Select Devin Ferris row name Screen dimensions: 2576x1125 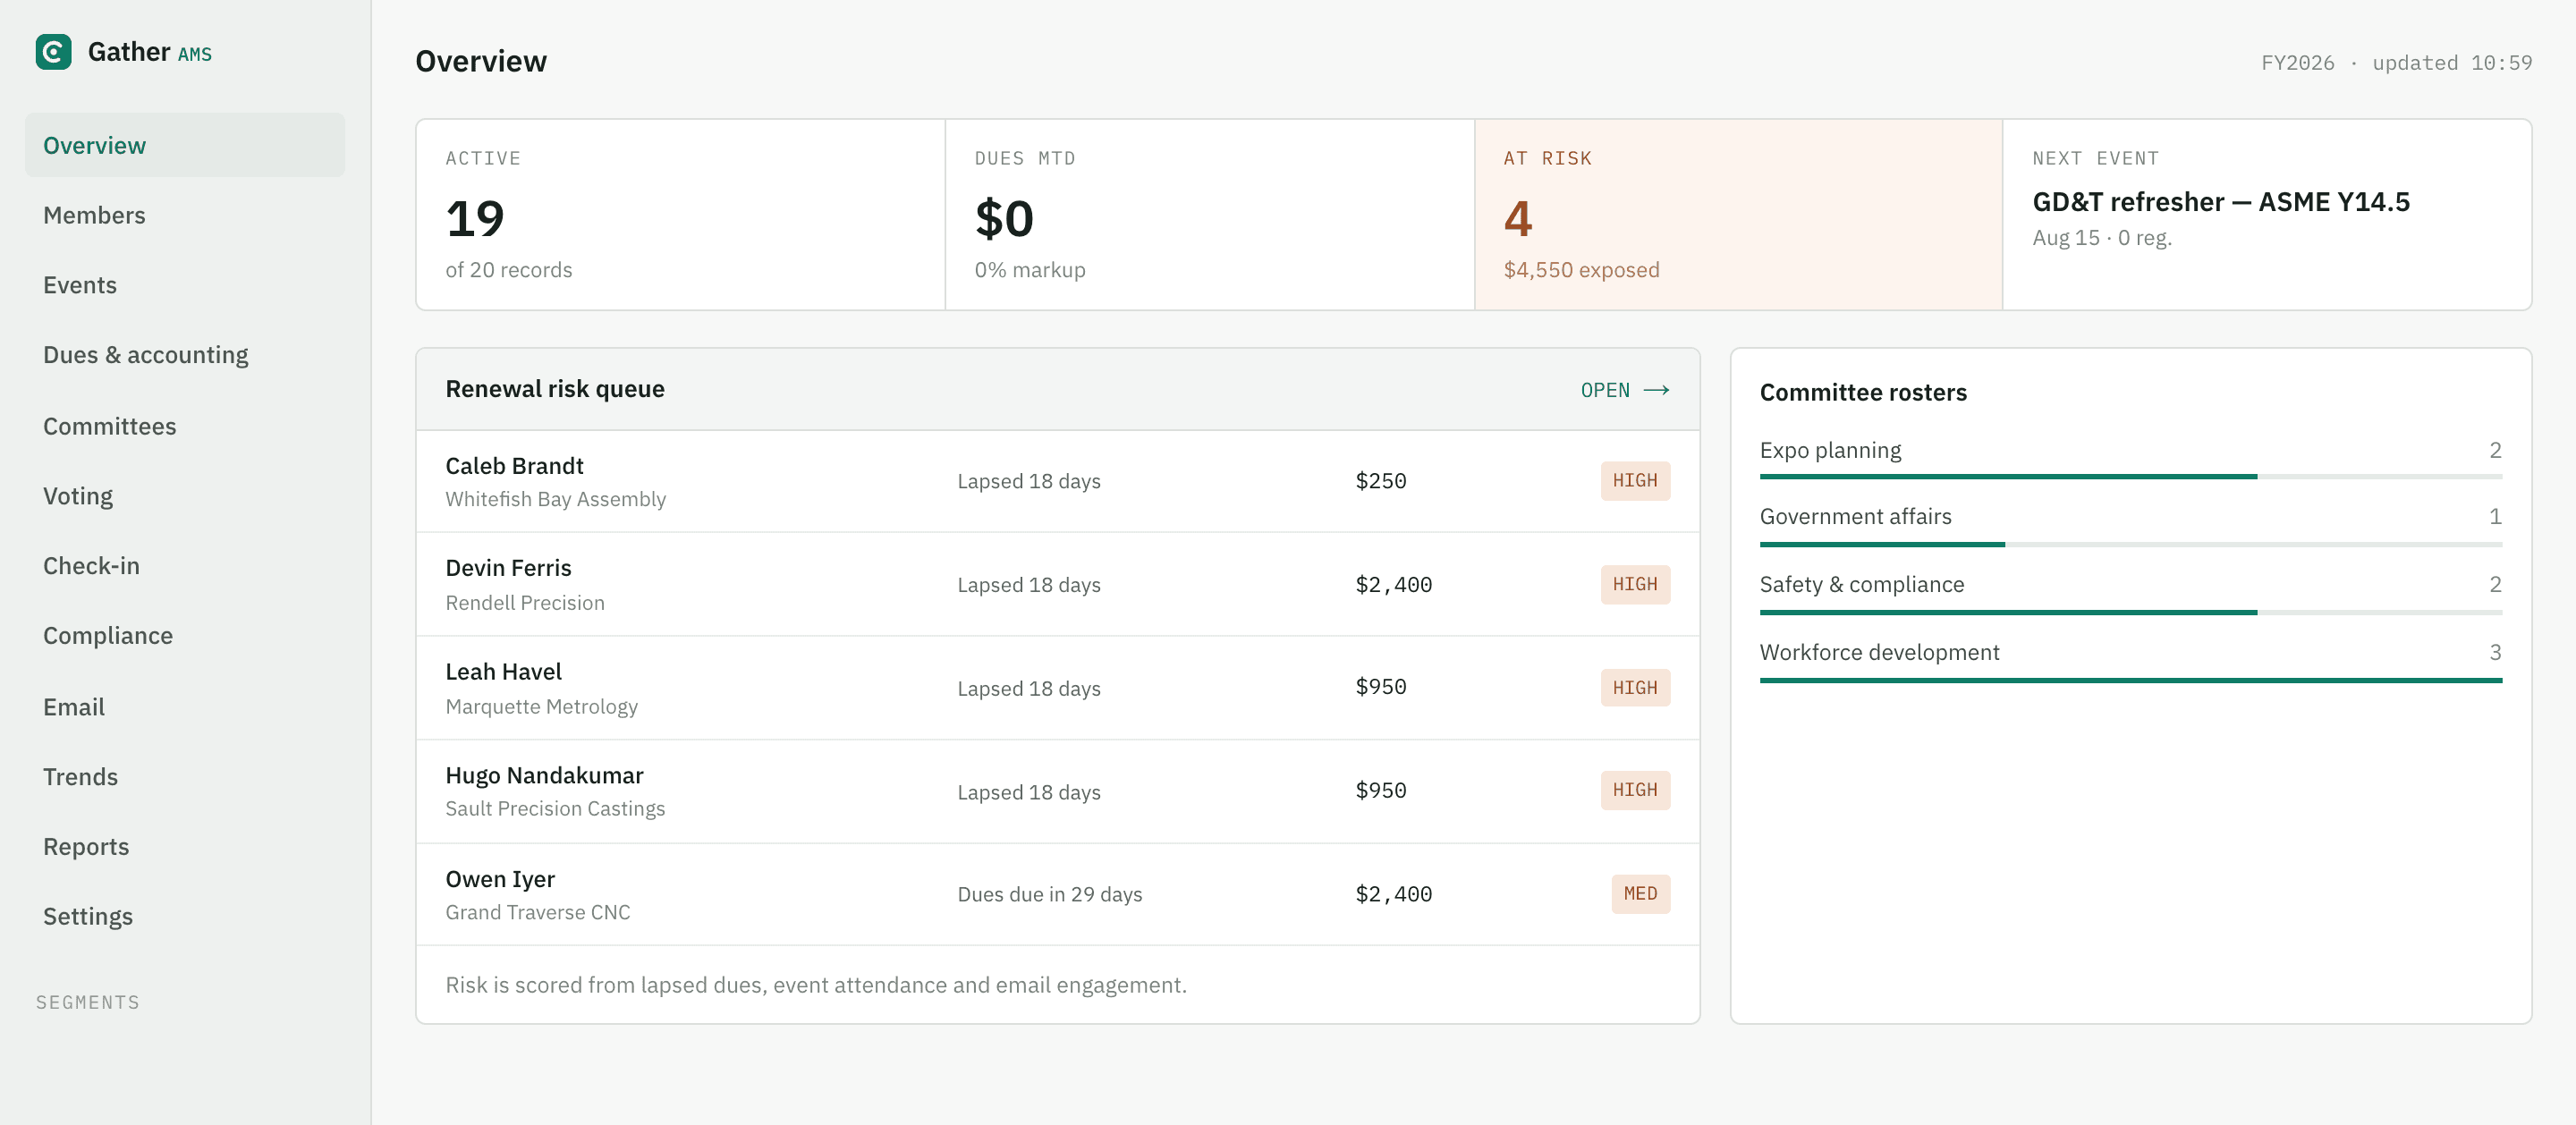(x=508, y=568)
